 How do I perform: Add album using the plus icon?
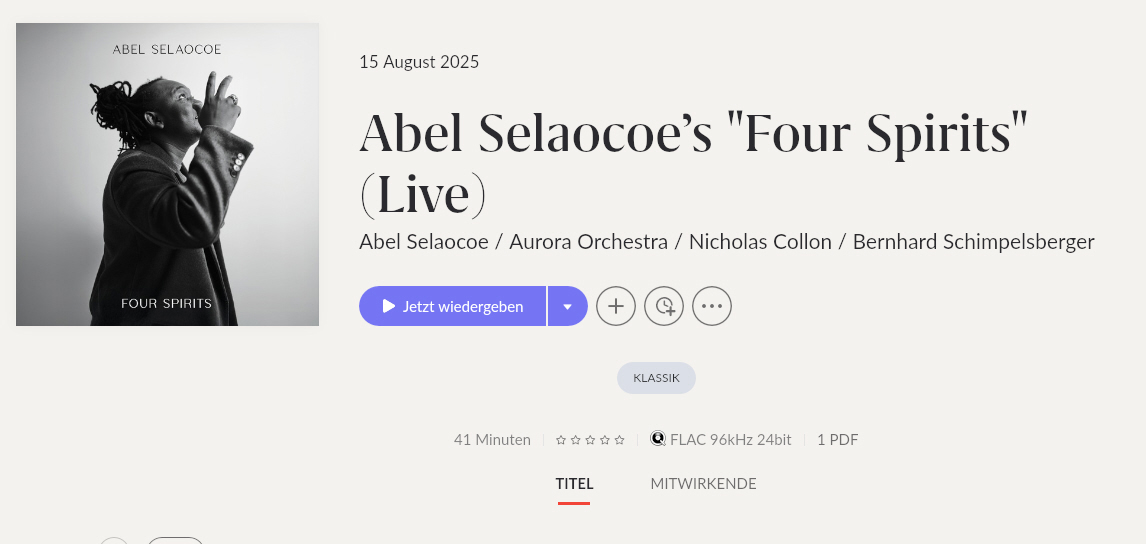[616, 306]
